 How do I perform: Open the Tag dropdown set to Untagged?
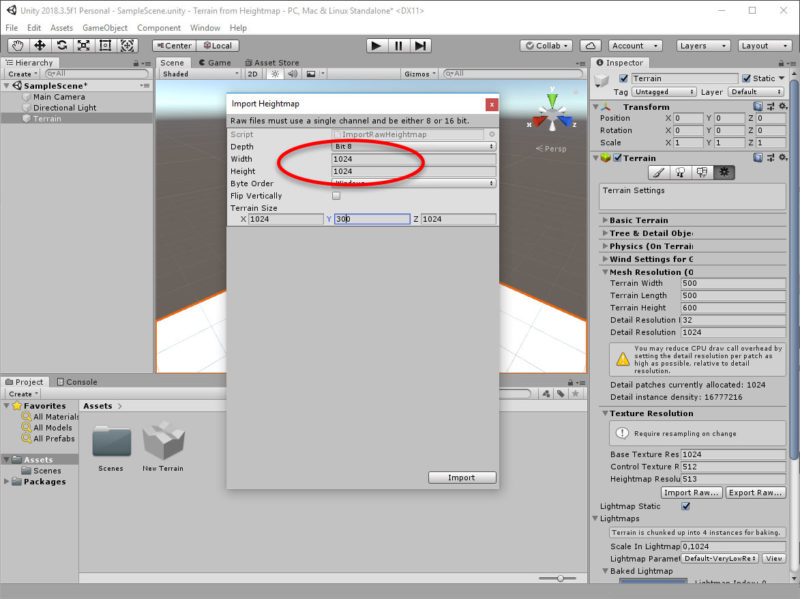[x=664, y=92]
